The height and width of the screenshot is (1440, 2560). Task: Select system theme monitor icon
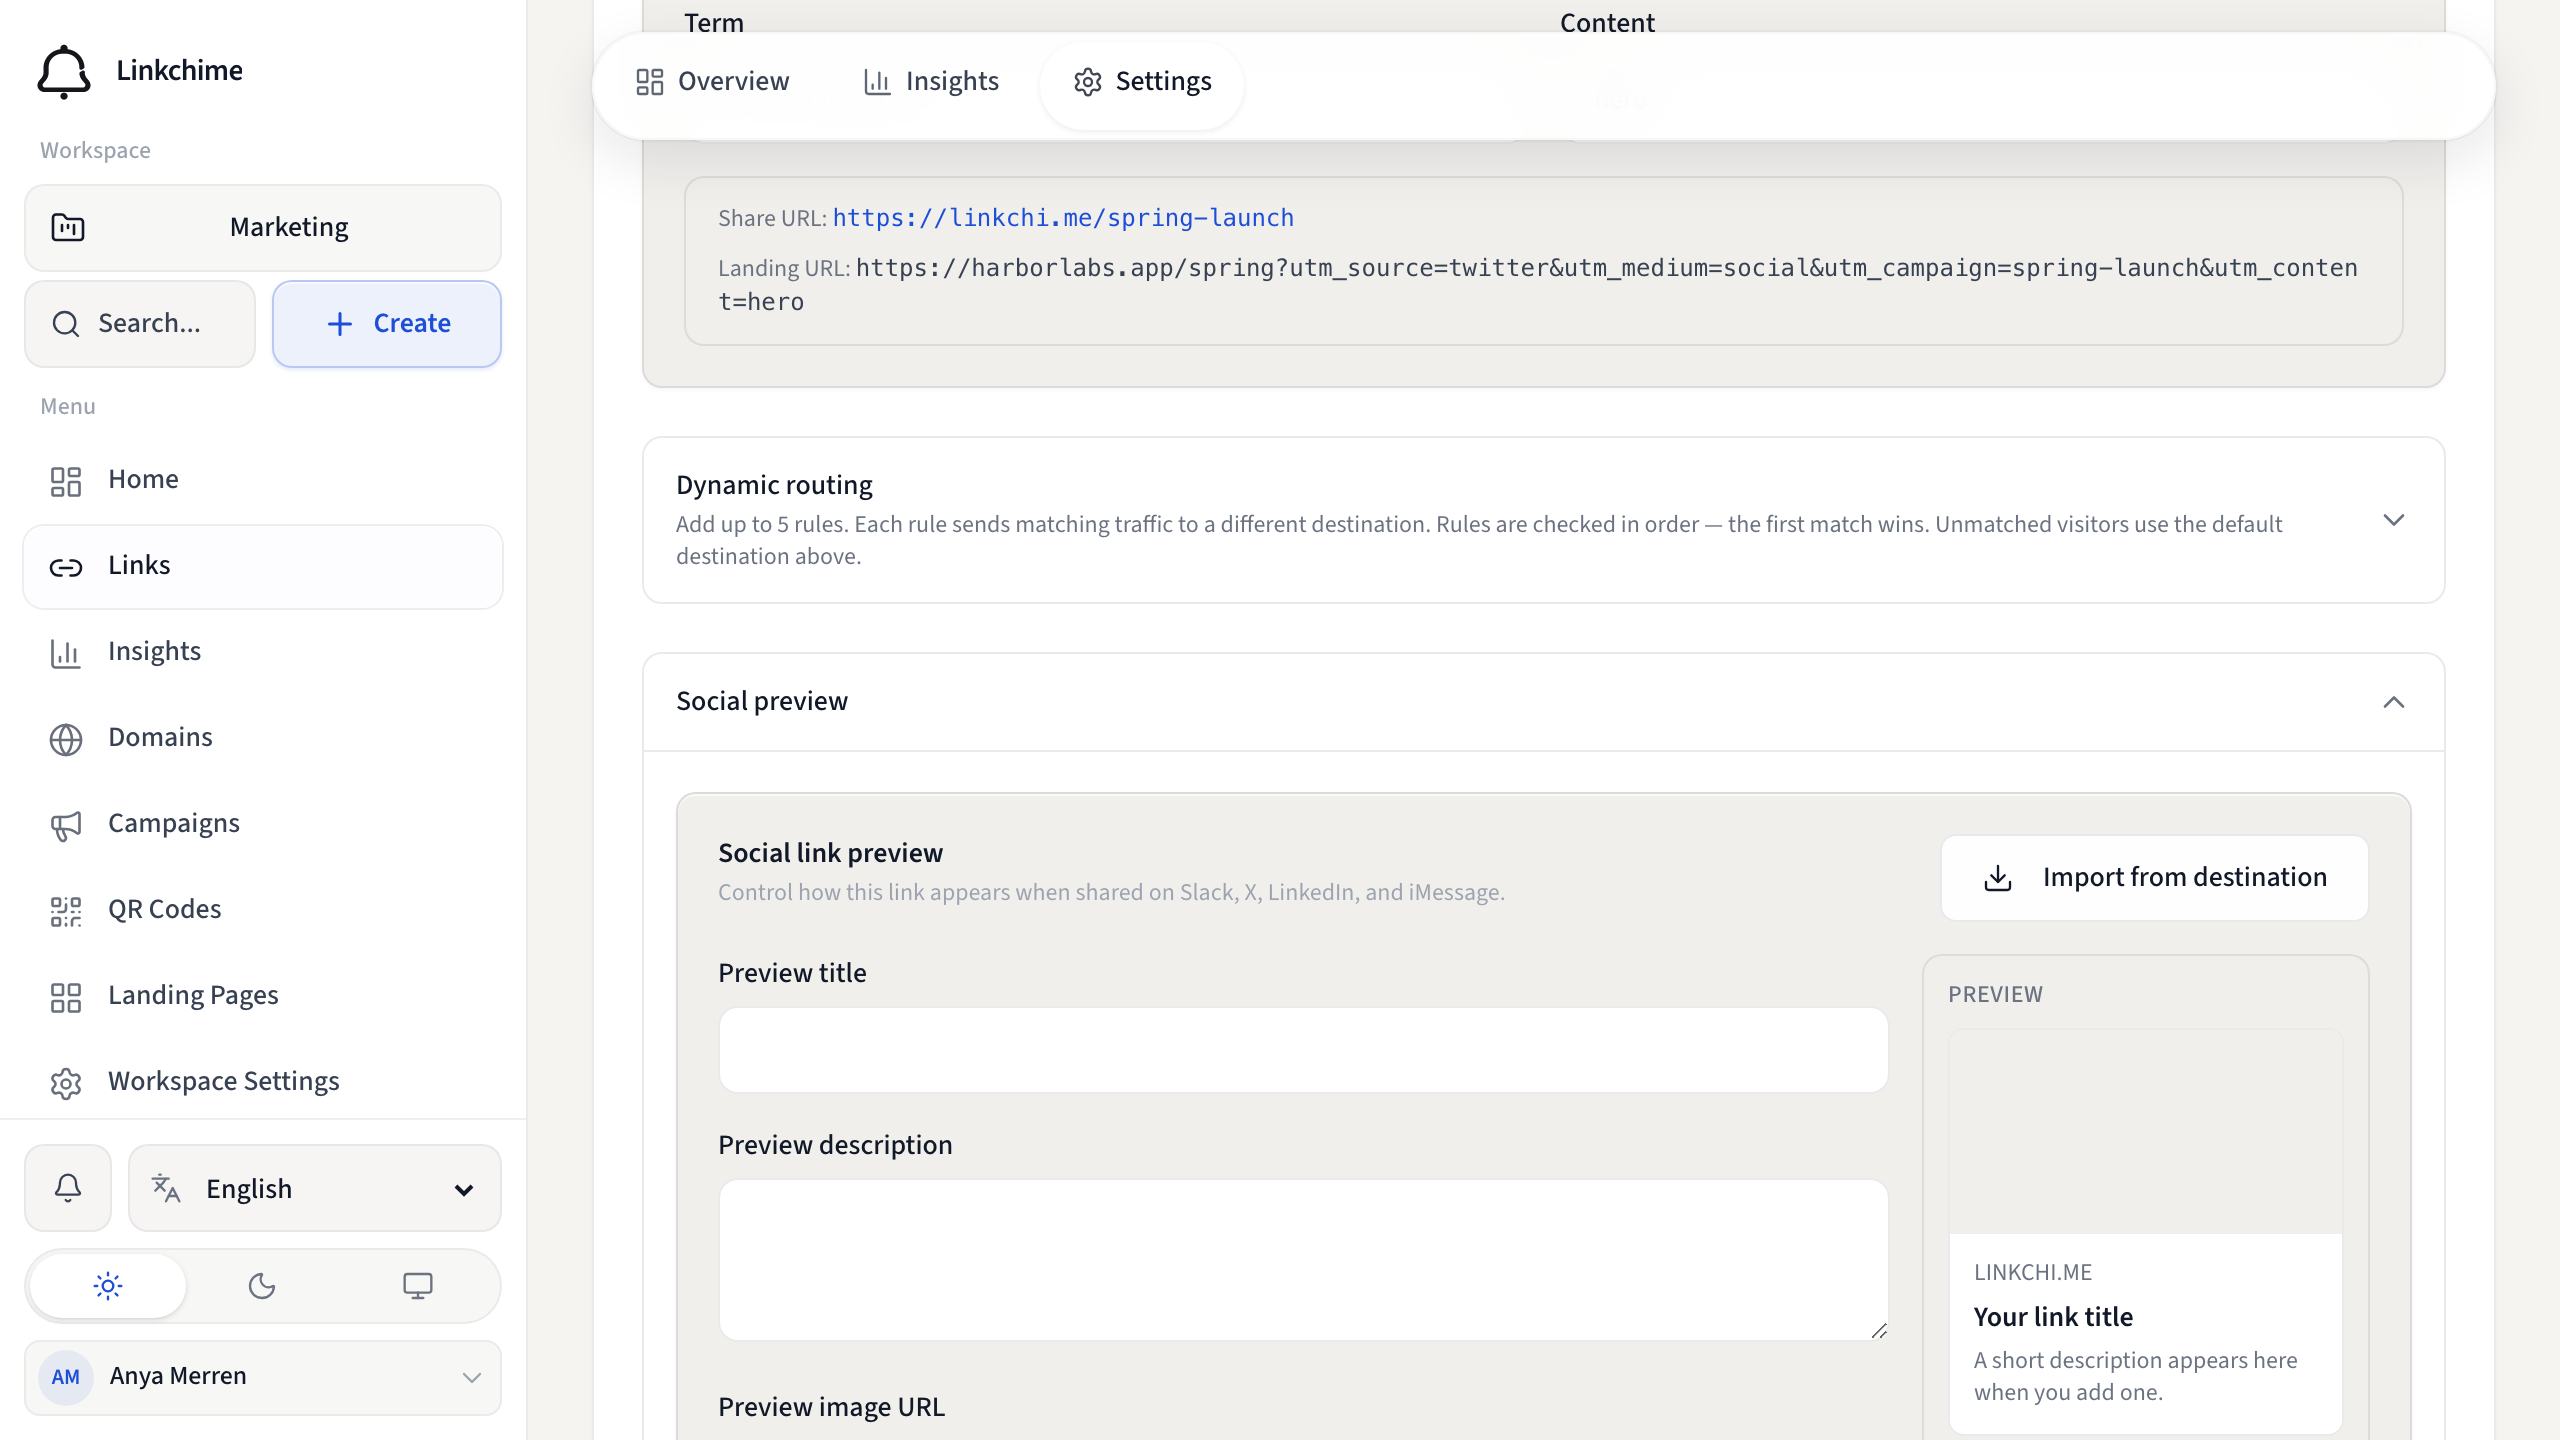pyautogui.click(x=417, y=1286)
